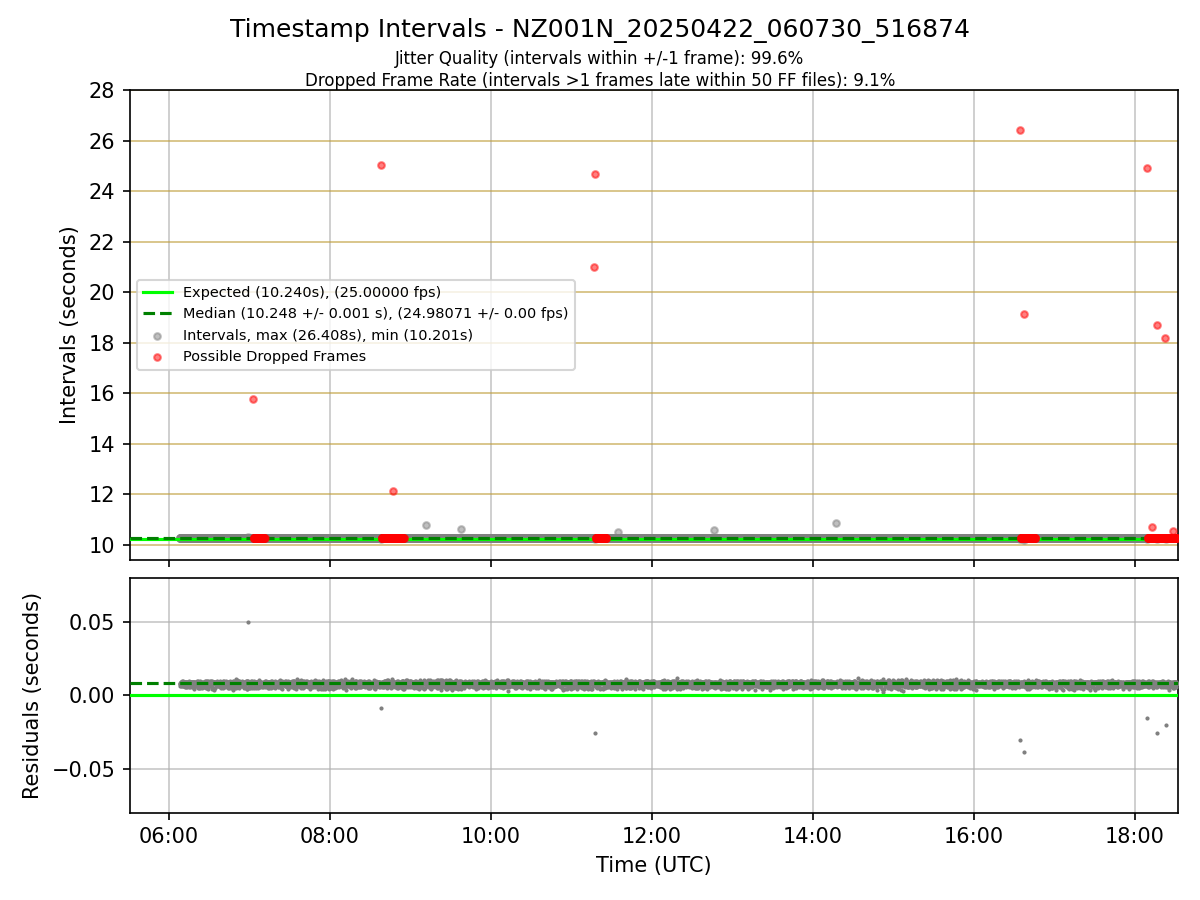The width and height of the screenshot is (1200, 900).
Task: Click the "10:00" x-axis tick label
Action: pos(490,834)
